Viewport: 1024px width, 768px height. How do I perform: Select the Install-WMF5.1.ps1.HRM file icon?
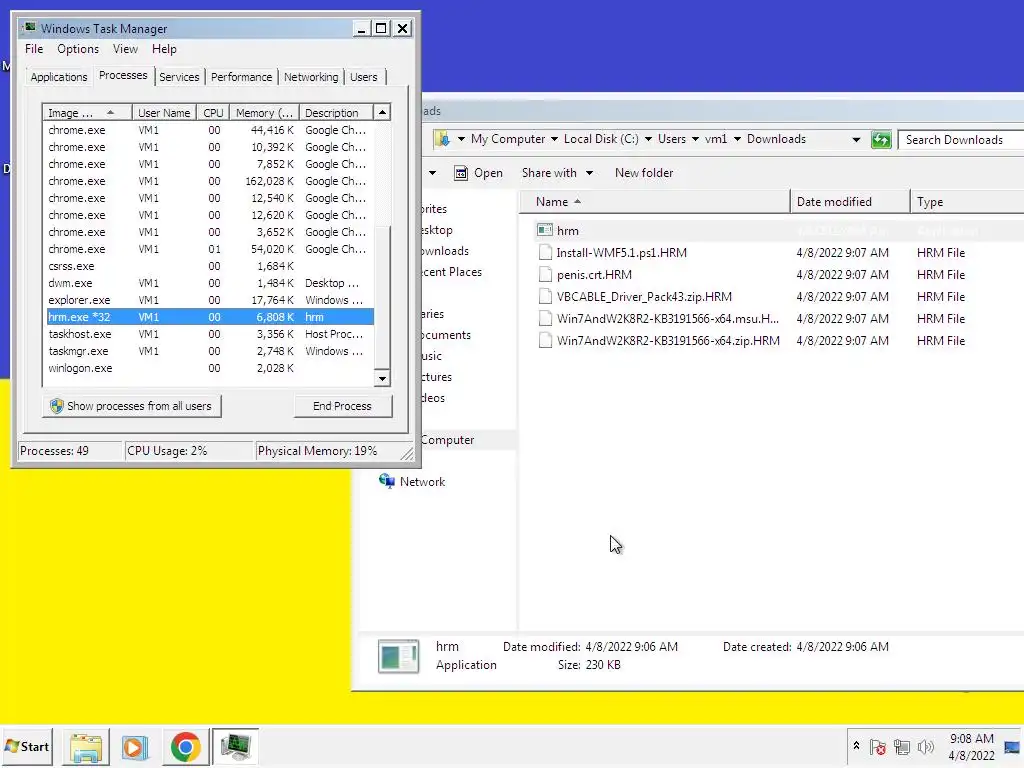click(545, 253)
